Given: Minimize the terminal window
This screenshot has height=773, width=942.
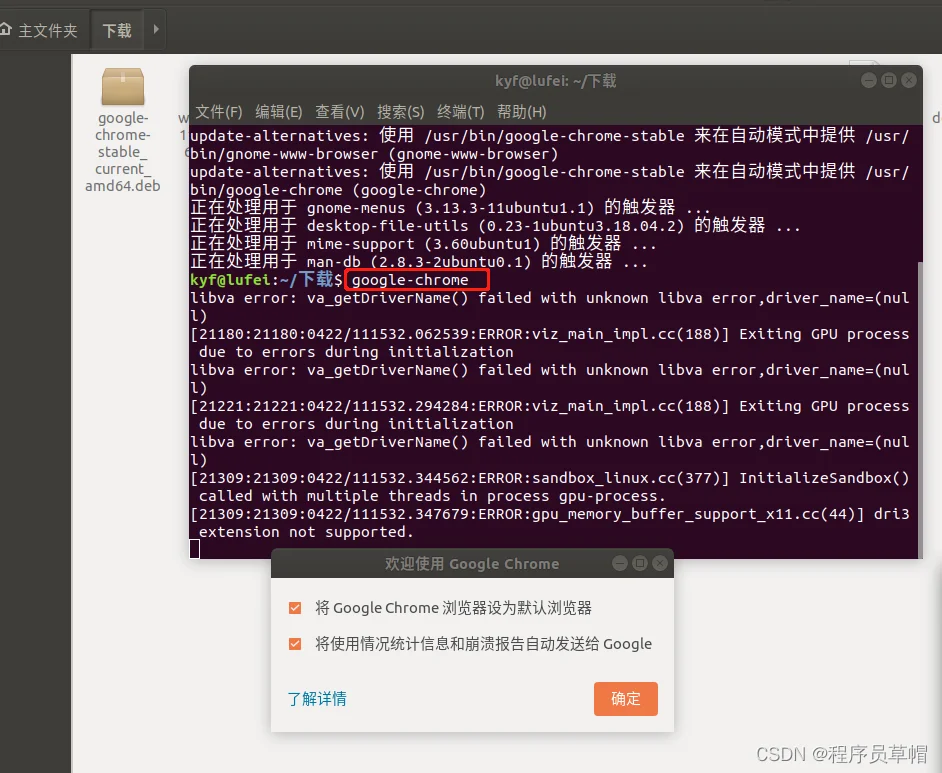Looking at the screenshot, I should [869, 80].
